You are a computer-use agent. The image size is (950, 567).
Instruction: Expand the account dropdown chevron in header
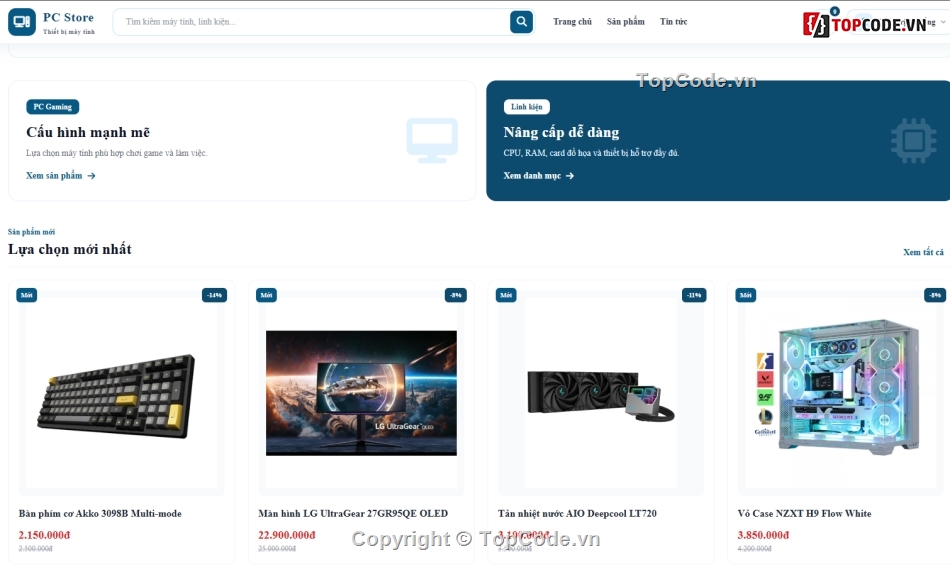coord(943,22)
